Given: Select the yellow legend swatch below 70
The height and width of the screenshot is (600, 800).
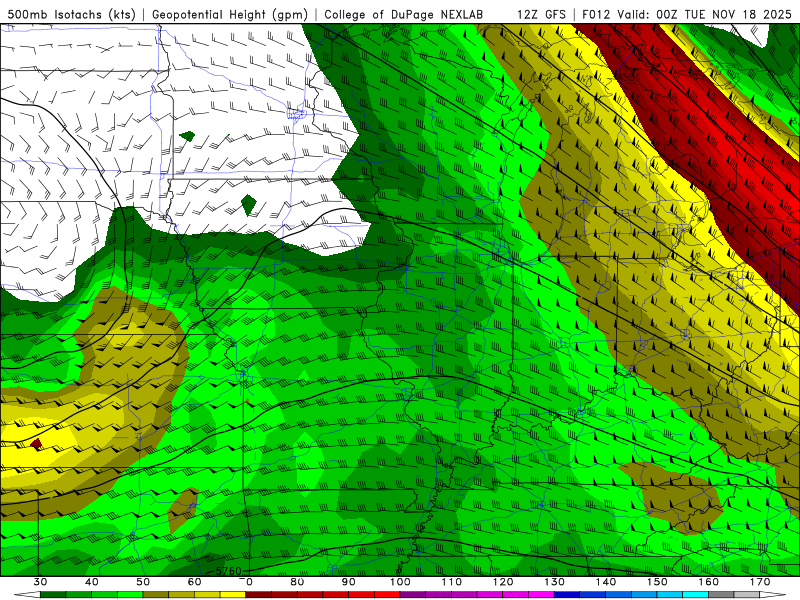Looking at the screenshot, I should (x=233, y=595).
